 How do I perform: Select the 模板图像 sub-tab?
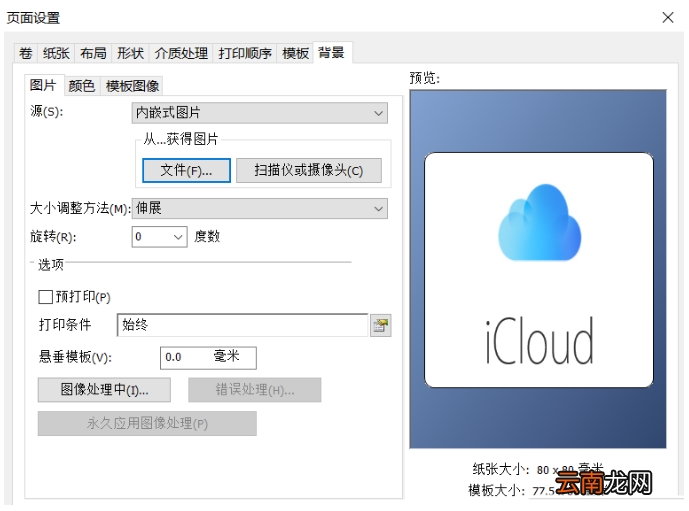click(132, 86)
